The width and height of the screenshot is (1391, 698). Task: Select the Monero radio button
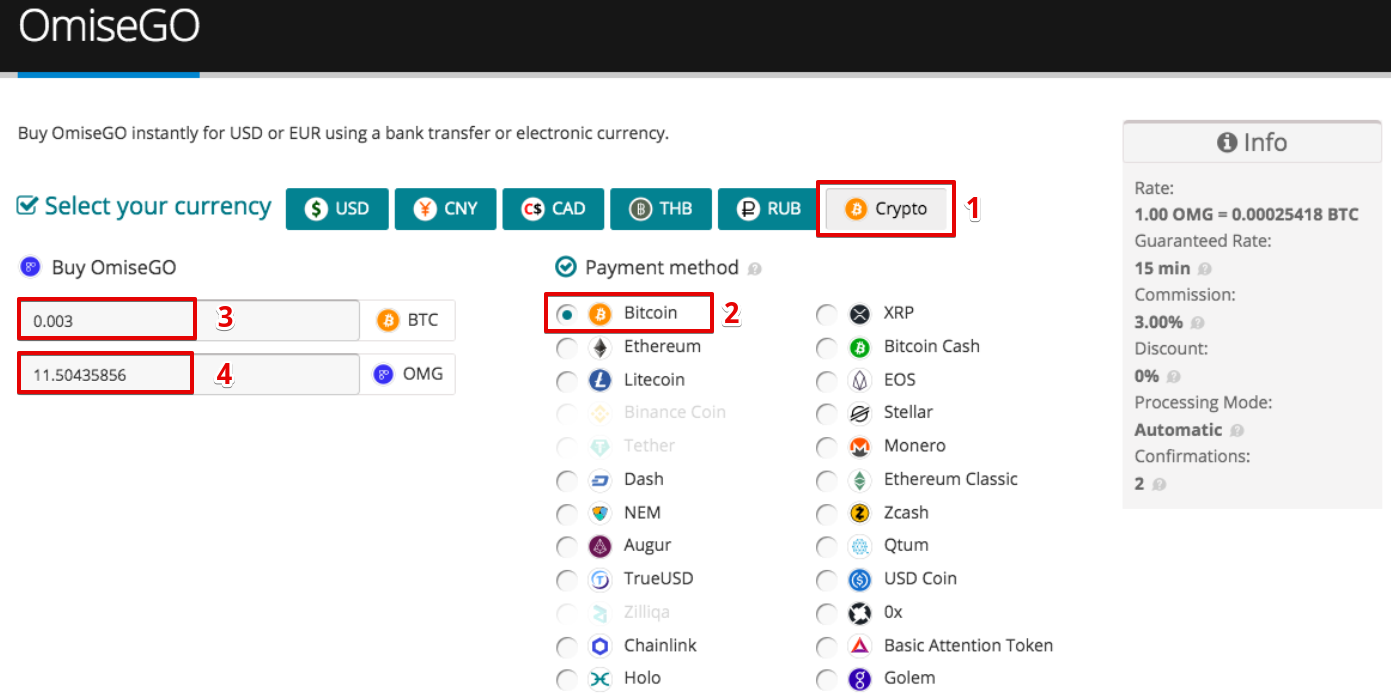[x=827, y=447]
